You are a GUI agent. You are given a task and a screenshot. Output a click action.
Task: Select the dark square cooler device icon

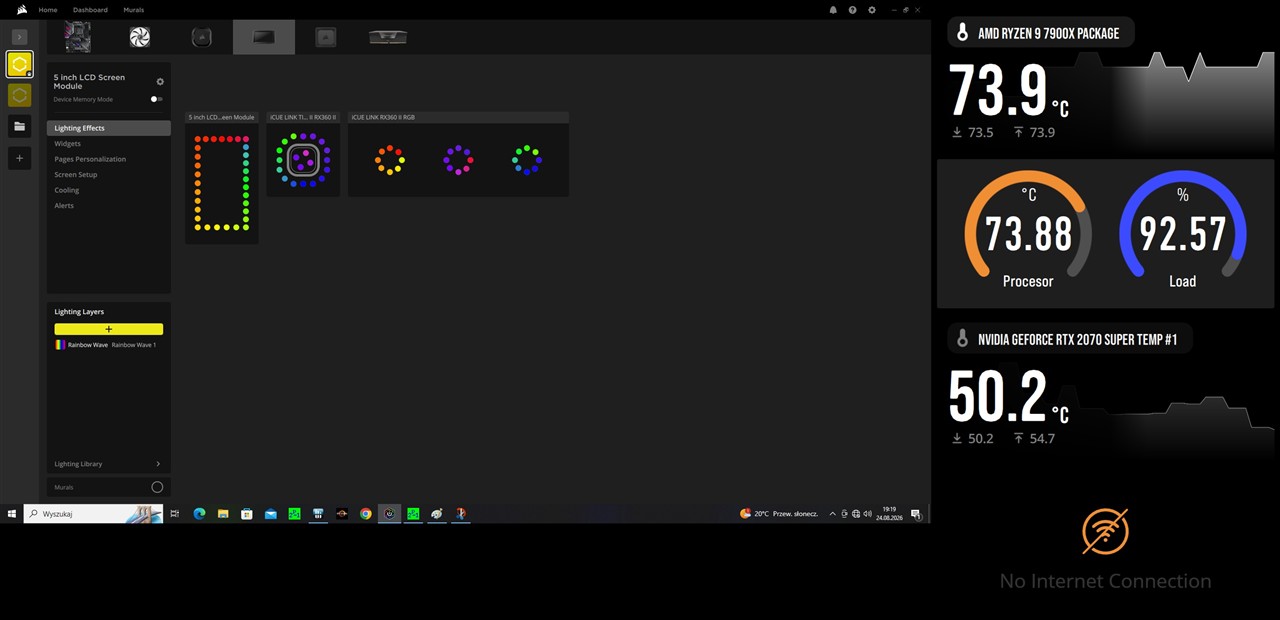pyautogui.click(x=325, y=37)
